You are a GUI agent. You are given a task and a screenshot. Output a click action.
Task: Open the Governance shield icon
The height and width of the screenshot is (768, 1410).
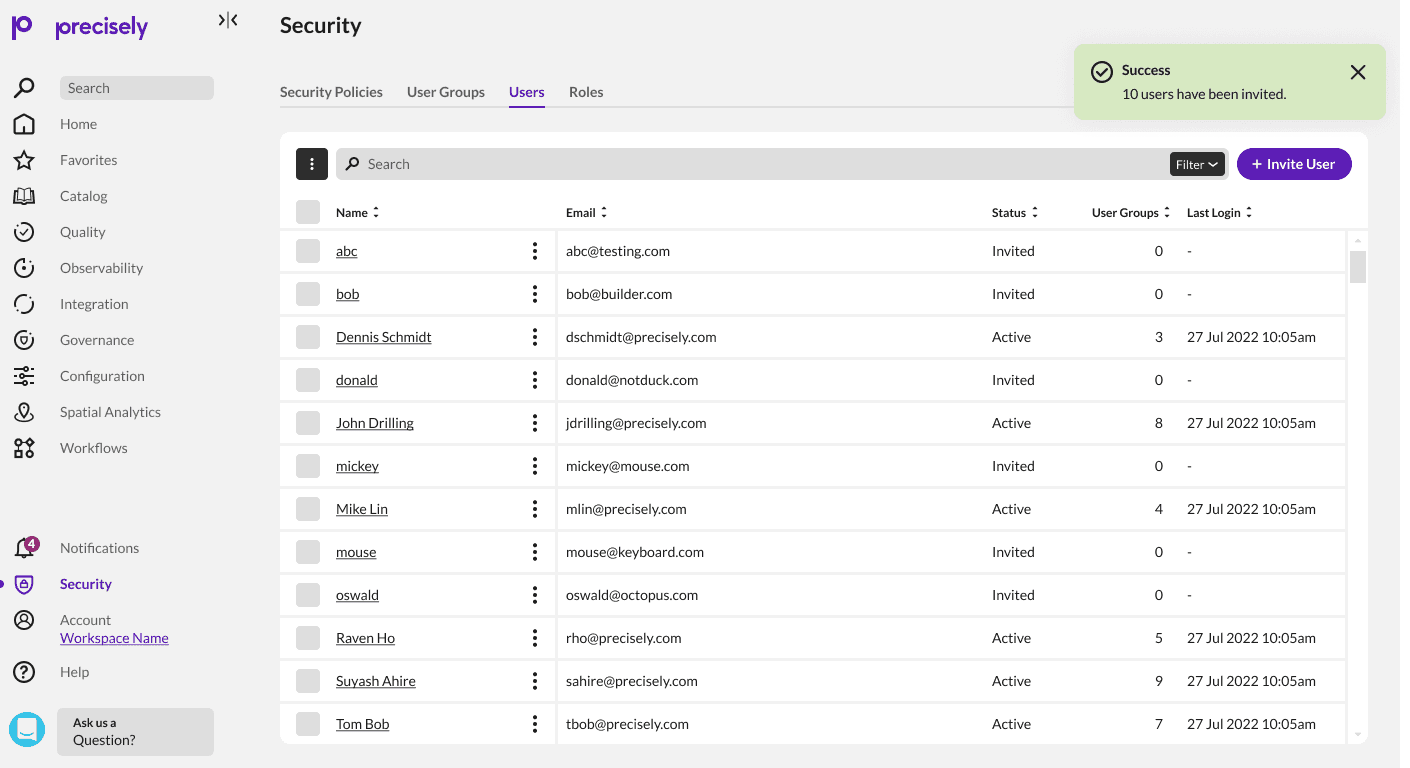tap(24, 340)
